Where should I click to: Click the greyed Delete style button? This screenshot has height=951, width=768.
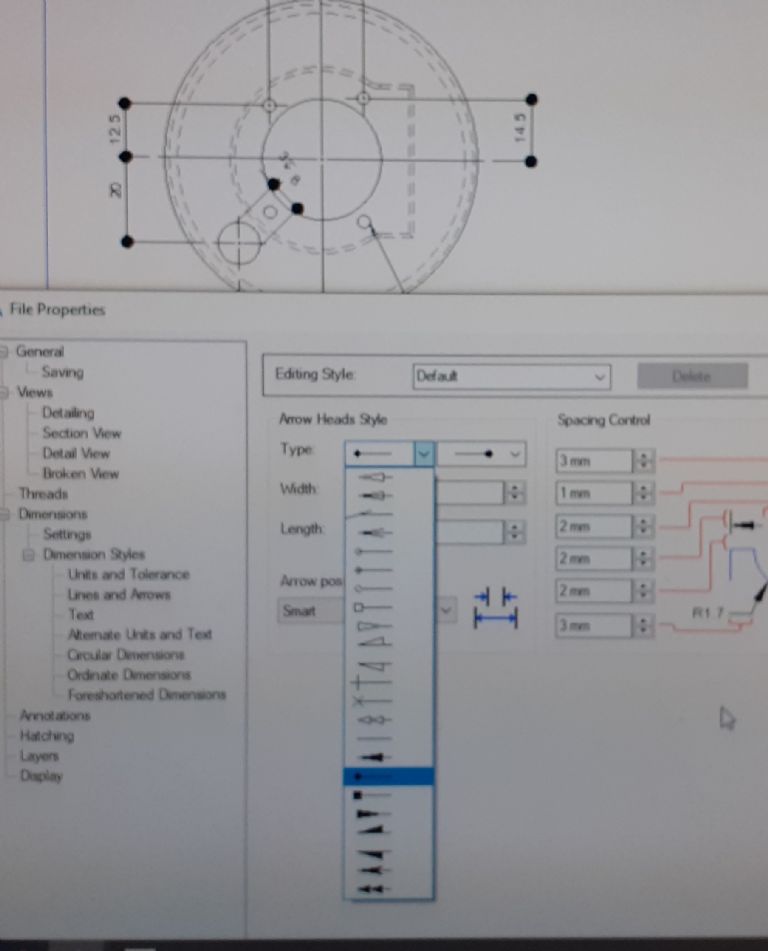click(x=692, y=377)
